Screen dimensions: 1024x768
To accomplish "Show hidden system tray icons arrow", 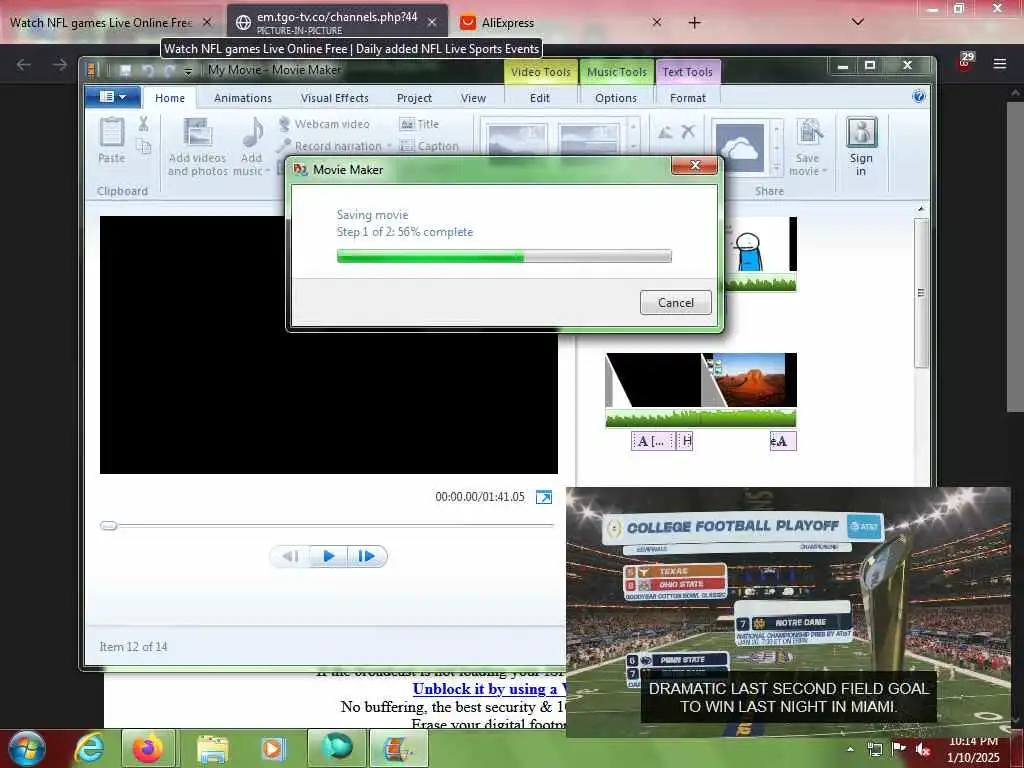I will [850, 749].
